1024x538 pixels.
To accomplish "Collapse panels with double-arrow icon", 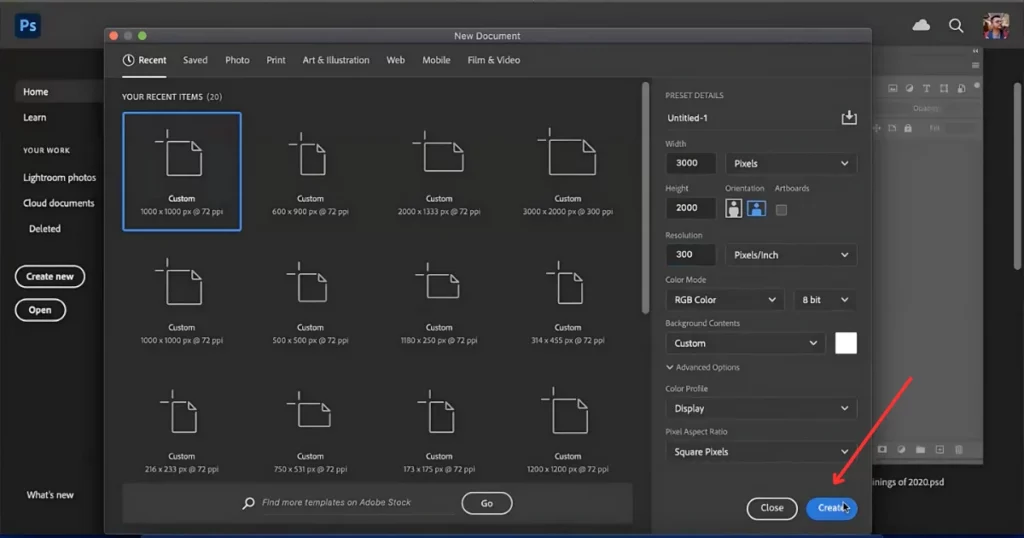I will click(975, 51).
